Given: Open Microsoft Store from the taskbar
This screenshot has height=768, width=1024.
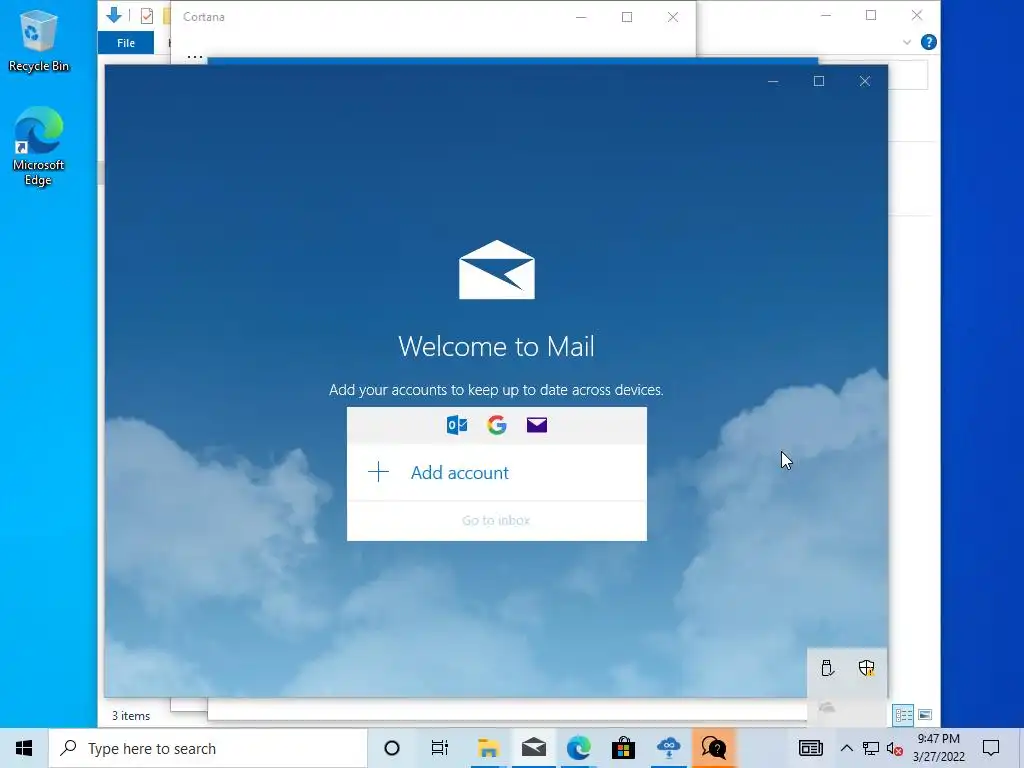Looking at the screenshot, I should 624,748.
